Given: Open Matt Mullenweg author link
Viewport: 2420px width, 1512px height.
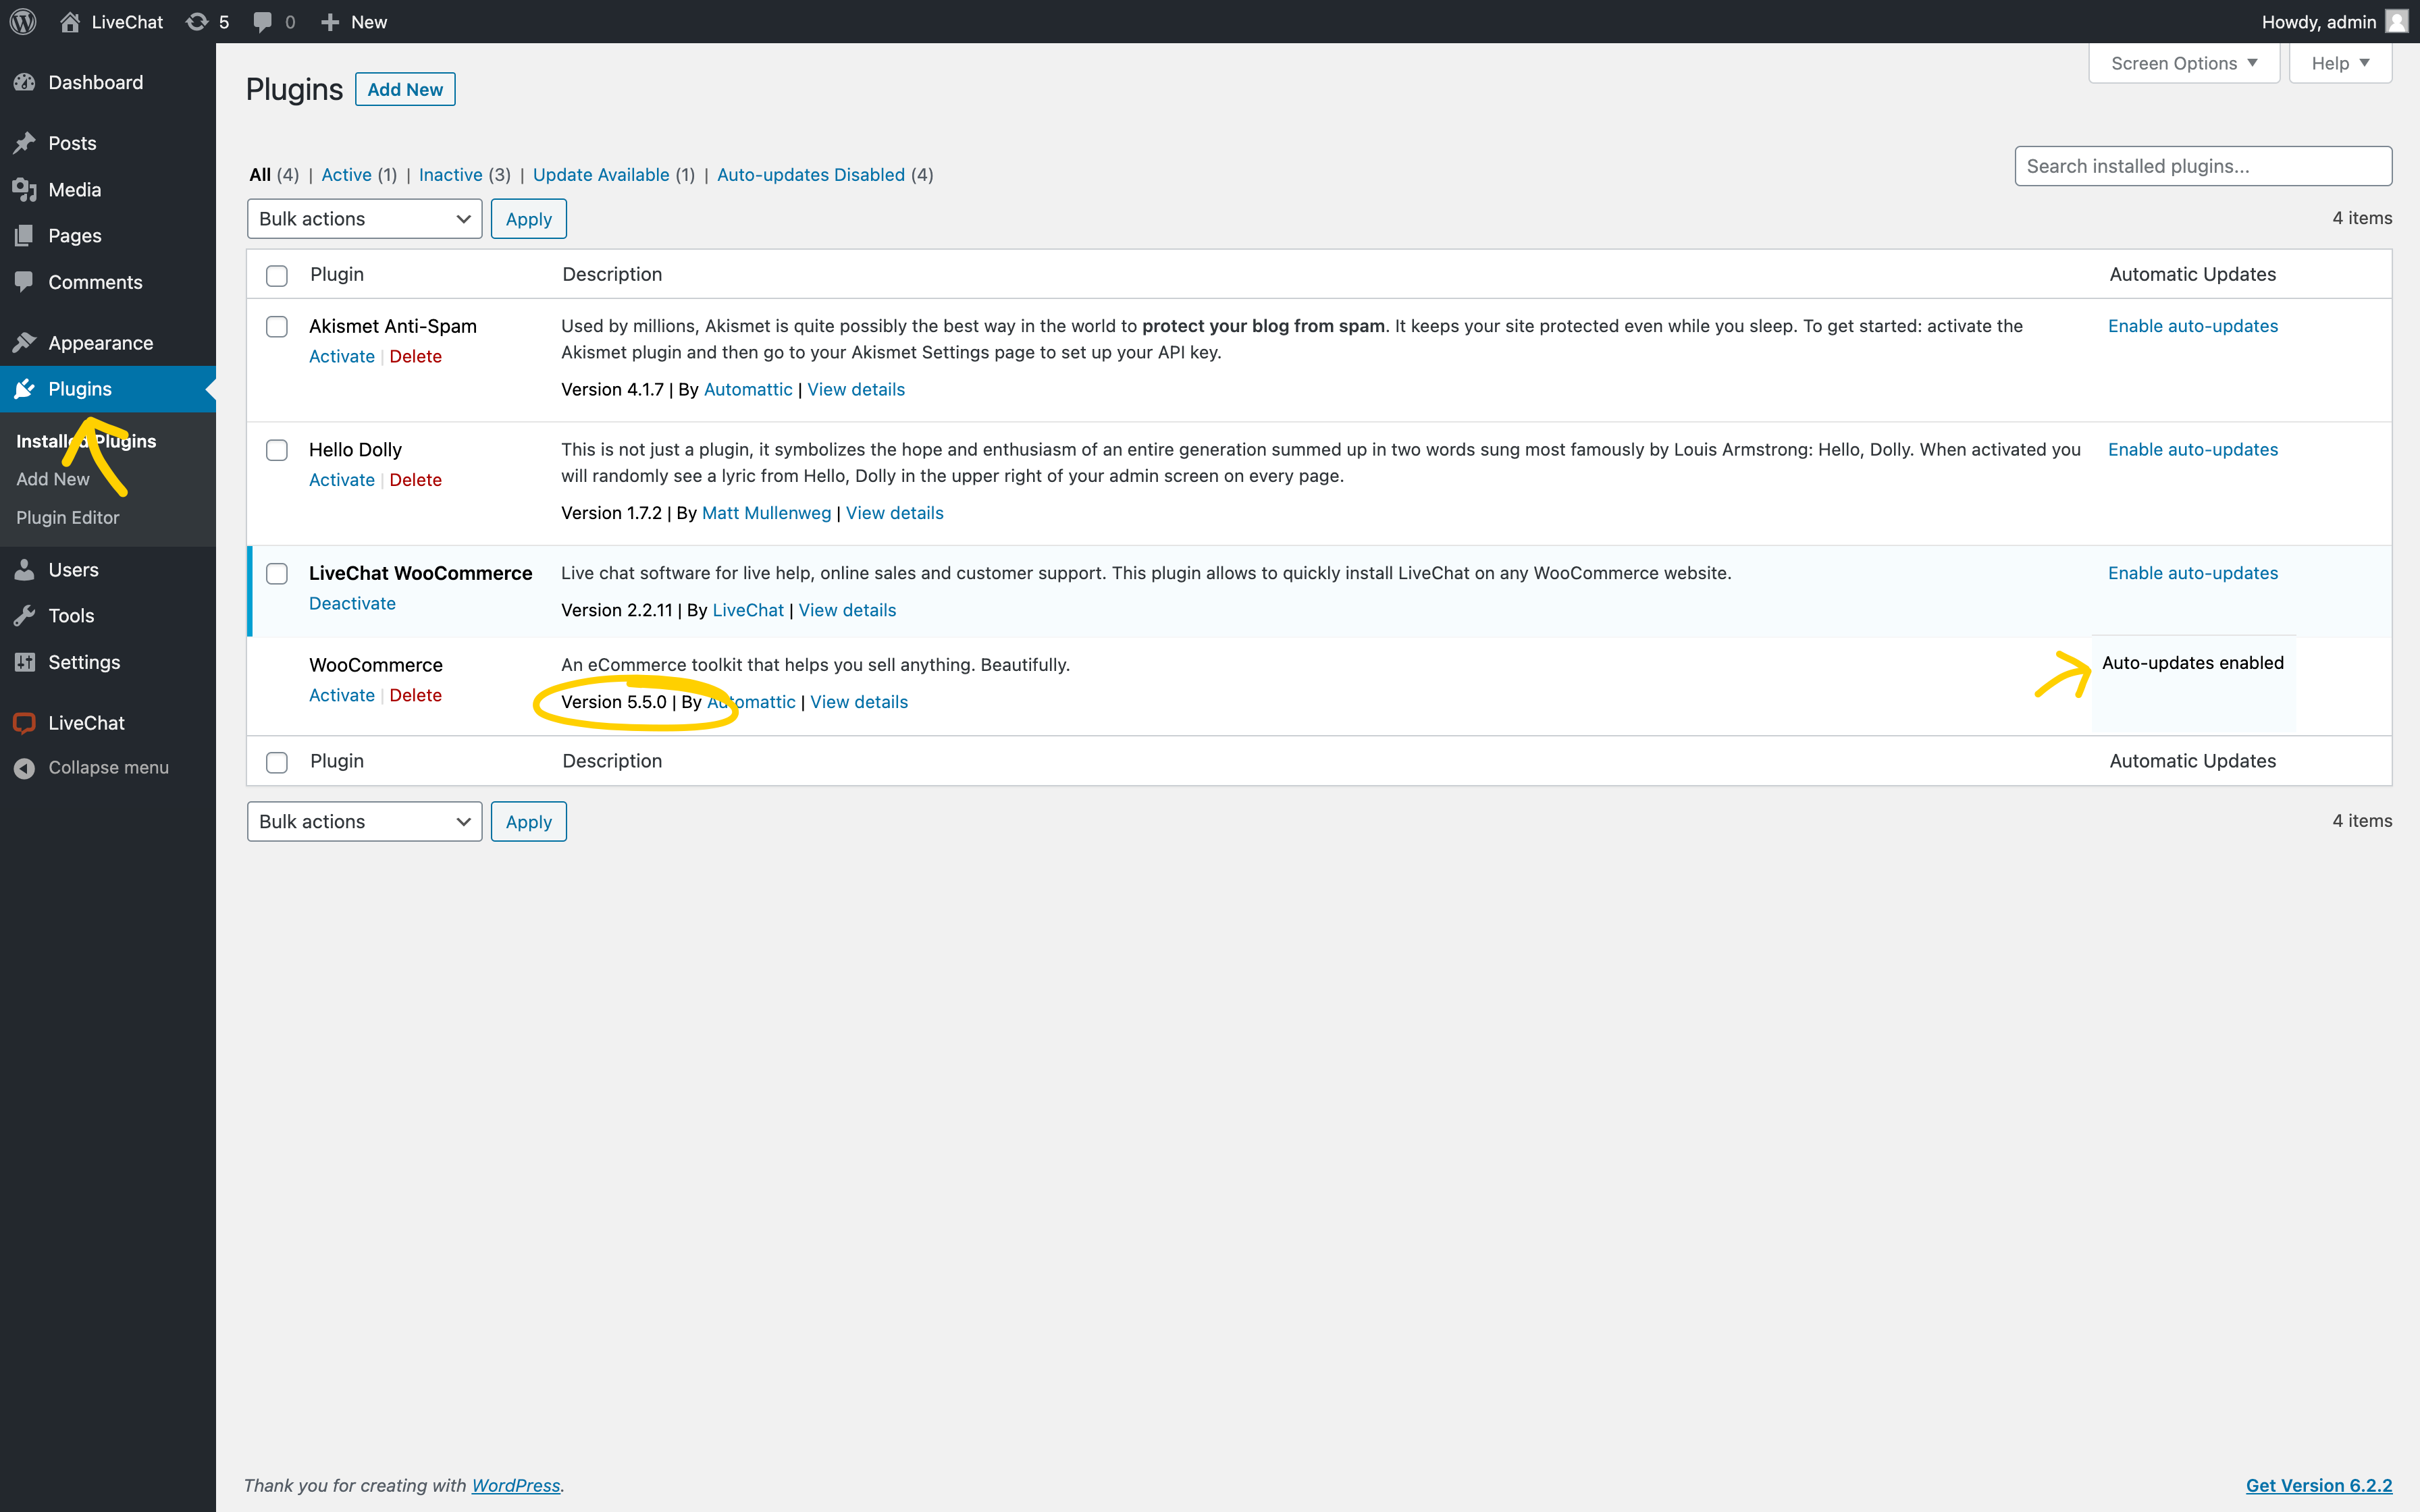Looking at the screenshot, I should tap(767, 513).
